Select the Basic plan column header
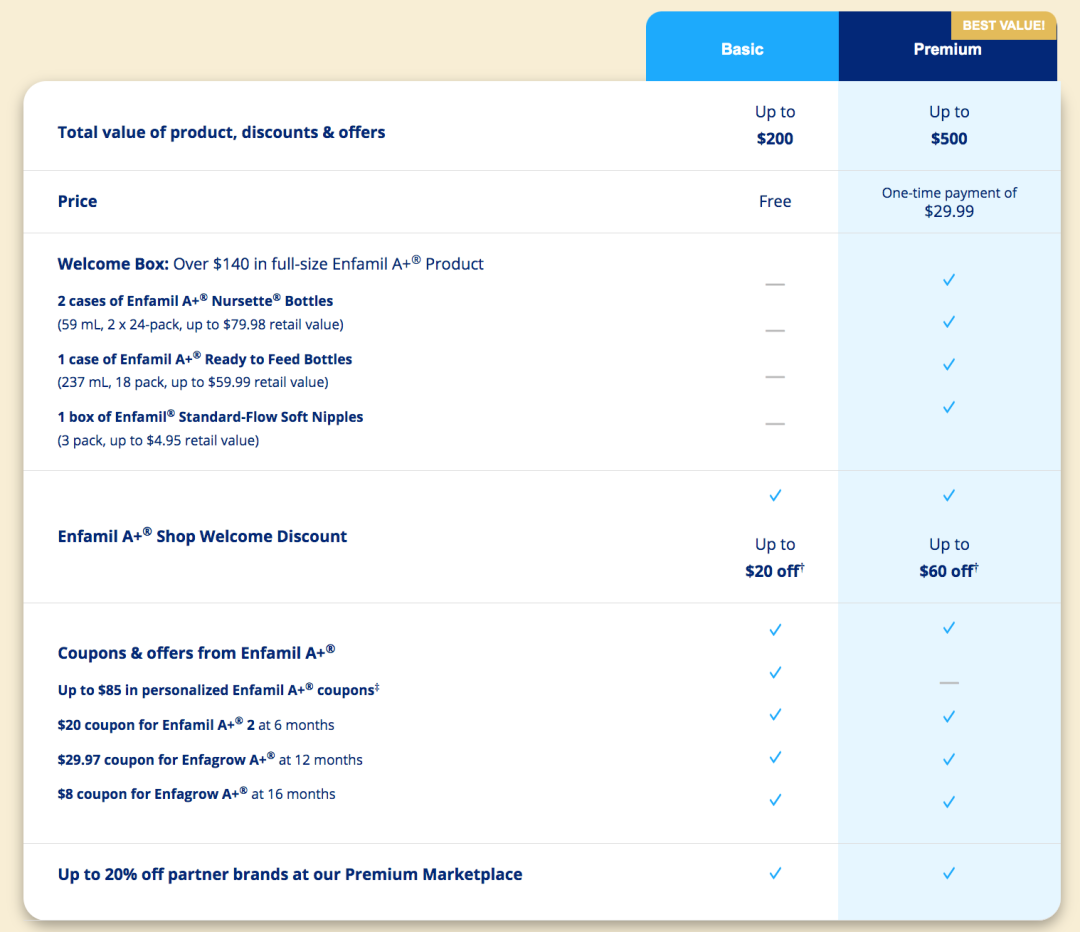Image resolution: width=1080 pixels, height=932 pixels. [x=742, y=47]
